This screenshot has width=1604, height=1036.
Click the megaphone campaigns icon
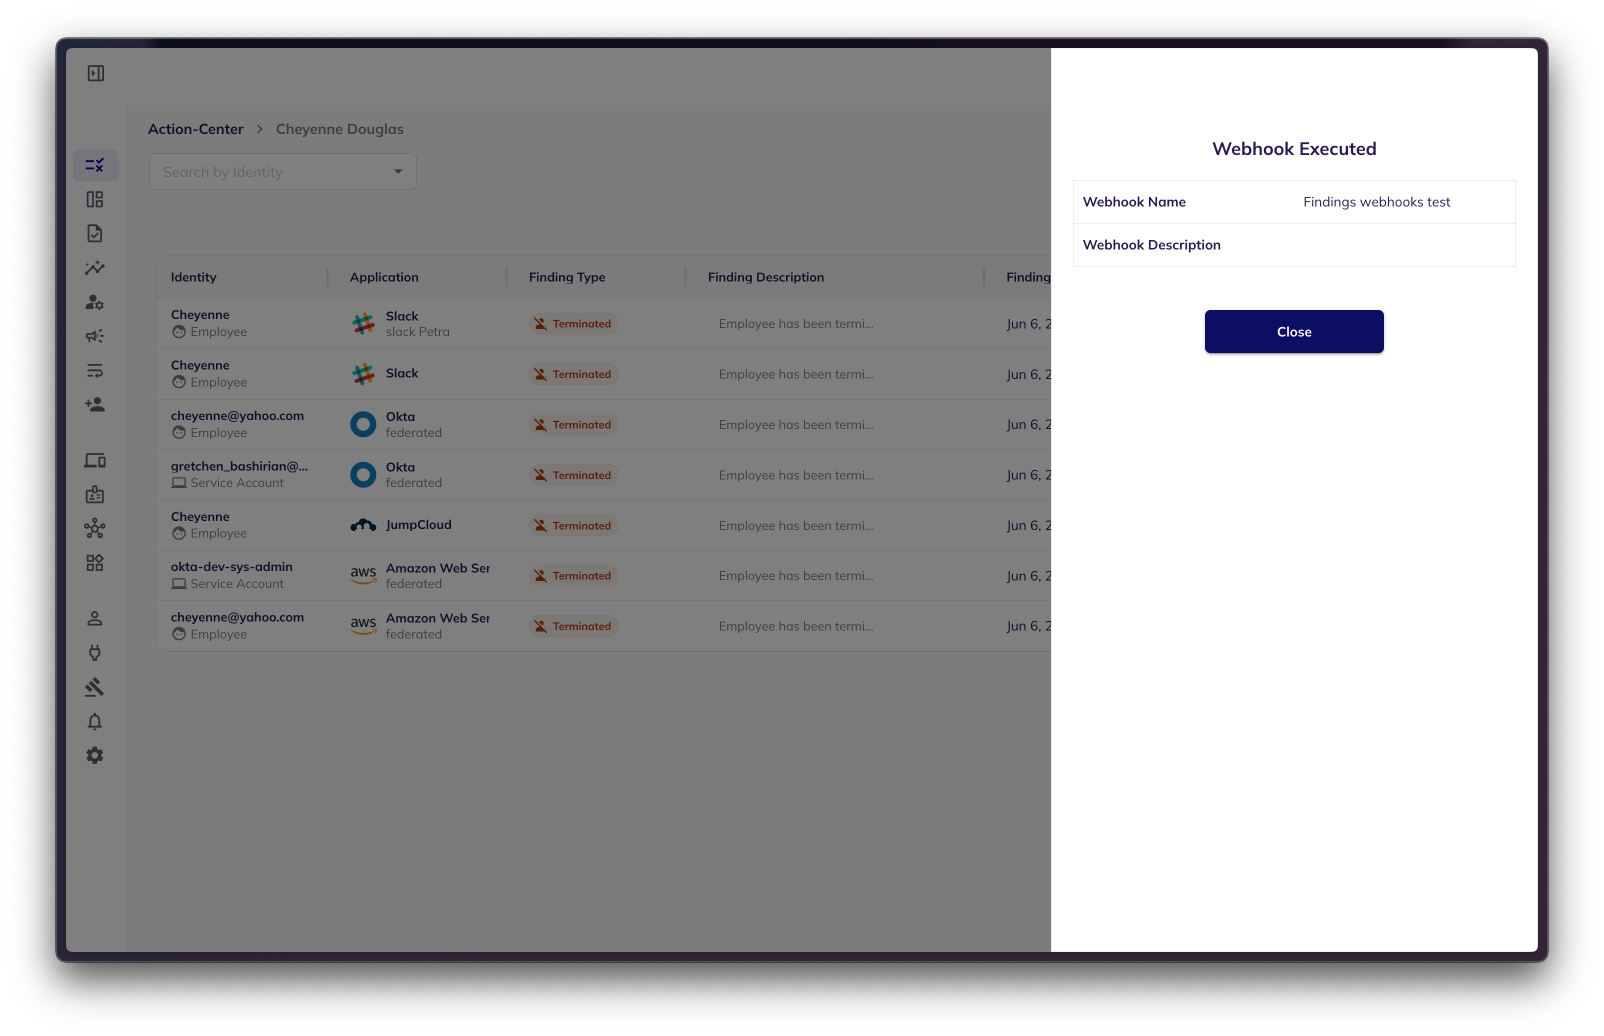tap(95, 336)
